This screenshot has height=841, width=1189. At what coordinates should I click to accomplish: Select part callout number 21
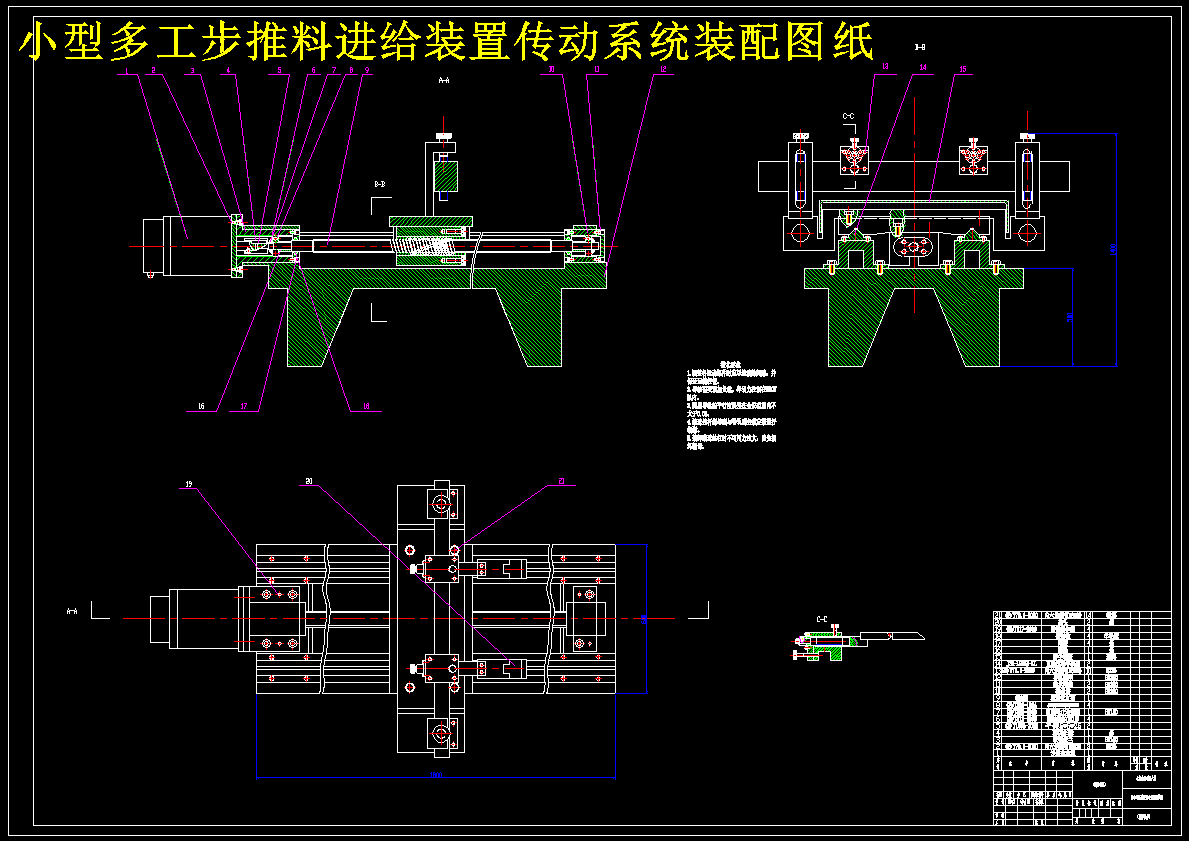[560, 481]
